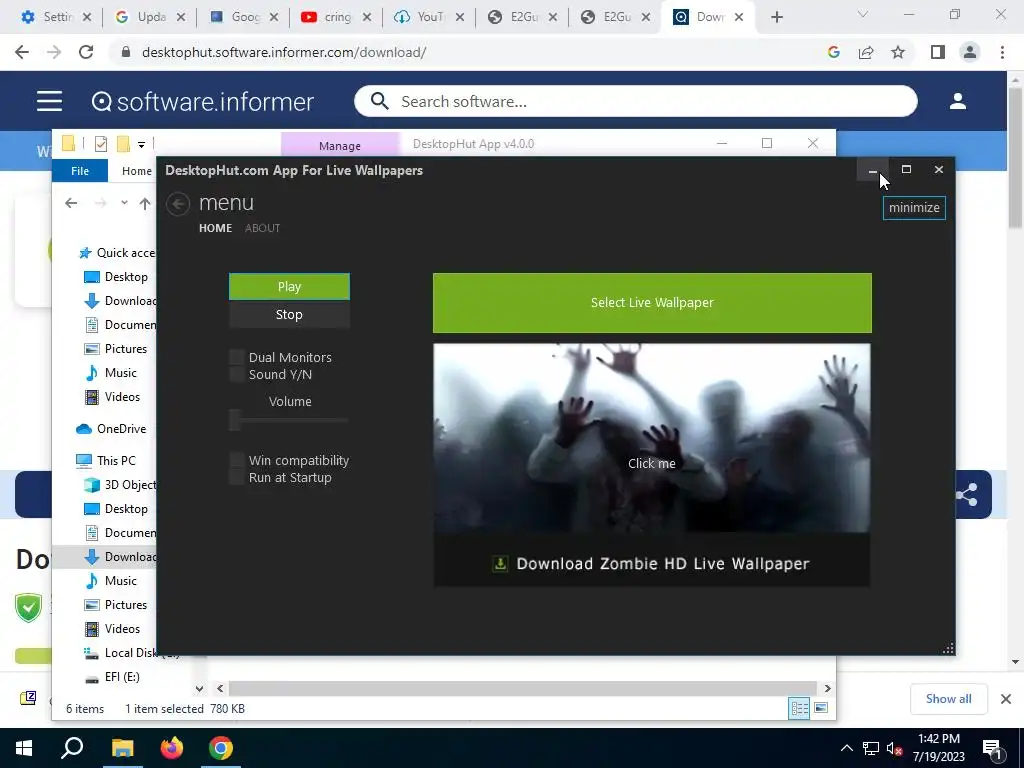This screenshot has height=768, width=1024.
Task: Click the share page icon in Chrome address bar
Action: (866, 52)
